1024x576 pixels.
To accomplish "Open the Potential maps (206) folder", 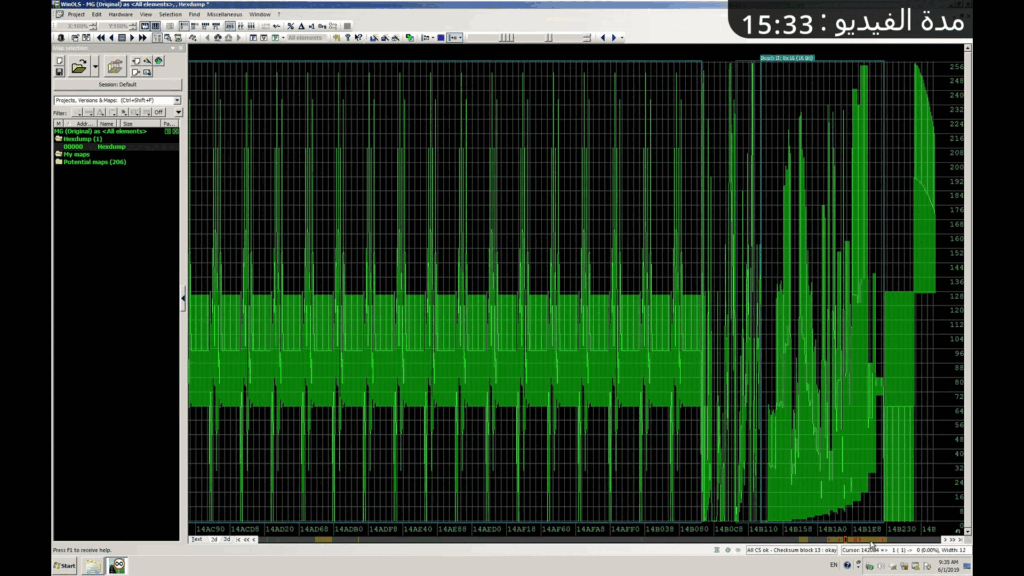I will (x=94, y=162).
